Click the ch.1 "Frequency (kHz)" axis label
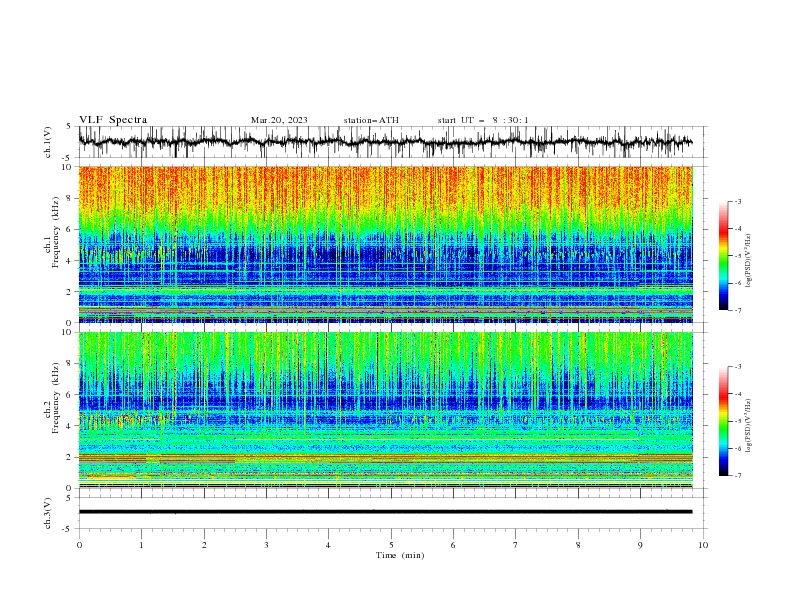 tap(55, 232)
